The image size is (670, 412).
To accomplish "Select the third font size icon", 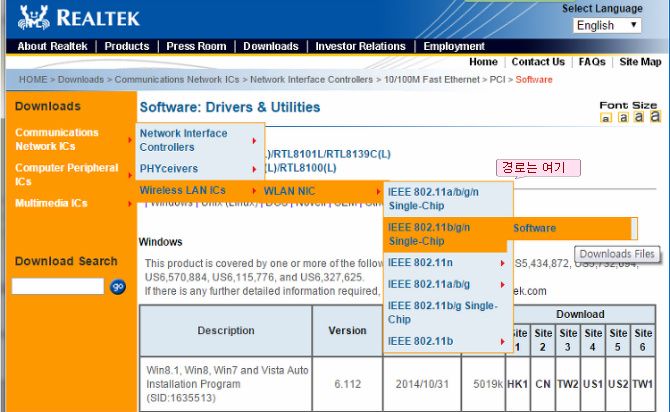I will click(x=639, y=116).
